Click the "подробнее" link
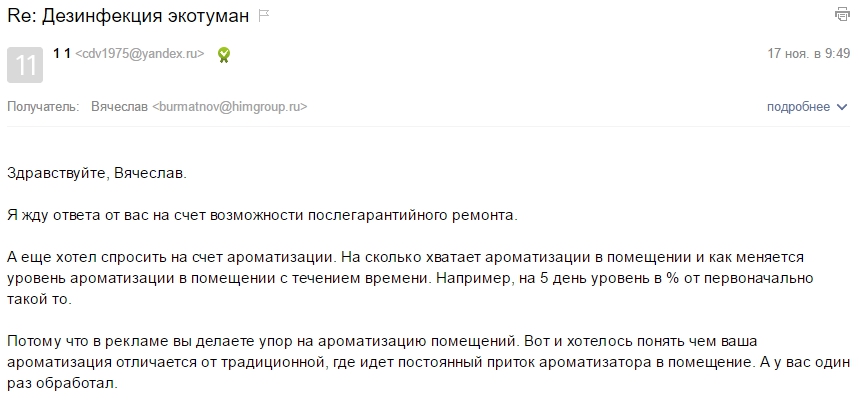This screenshot has height=402, width=859. click(x=798, y=106)
